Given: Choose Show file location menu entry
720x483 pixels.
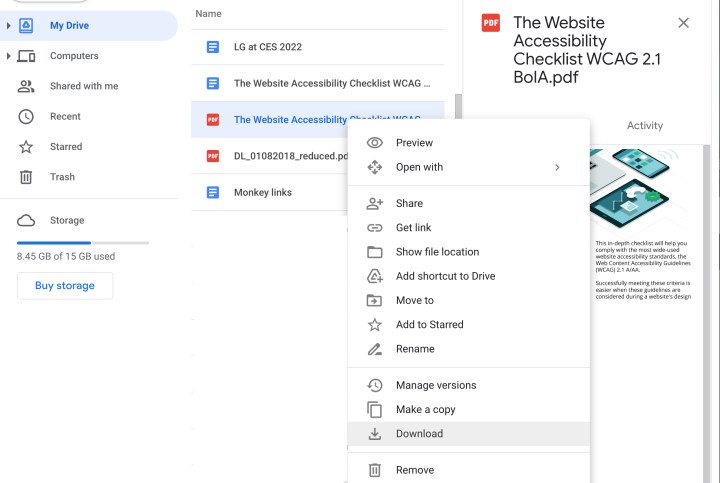Looking at the screenshot, I should click(468, 252).
